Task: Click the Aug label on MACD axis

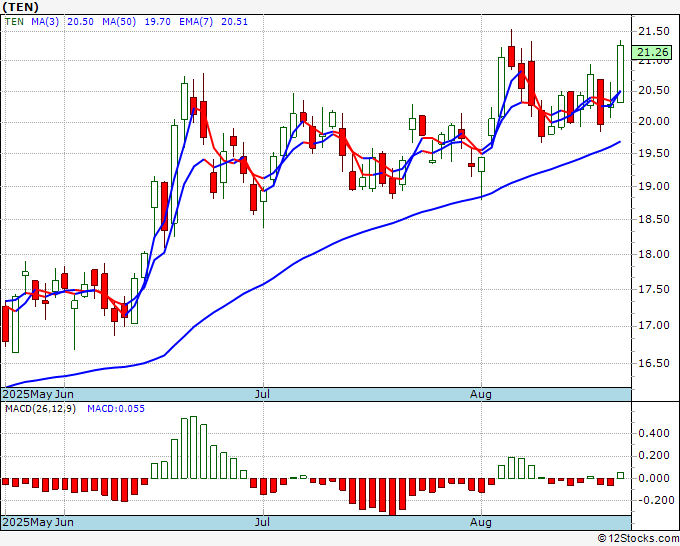Action: coord(481,522)
